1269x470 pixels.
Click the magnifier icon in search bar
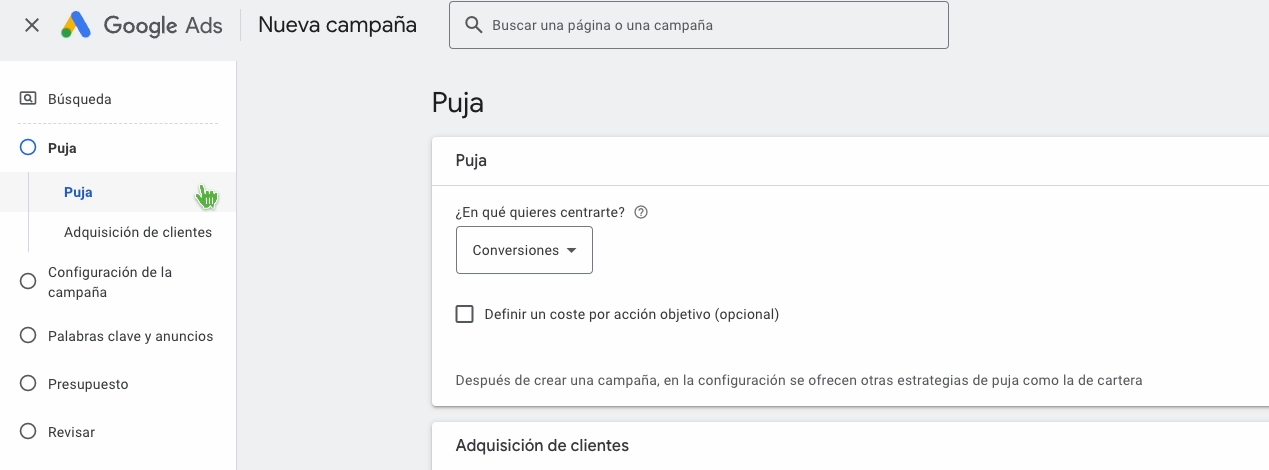click(x=473, y=25)
